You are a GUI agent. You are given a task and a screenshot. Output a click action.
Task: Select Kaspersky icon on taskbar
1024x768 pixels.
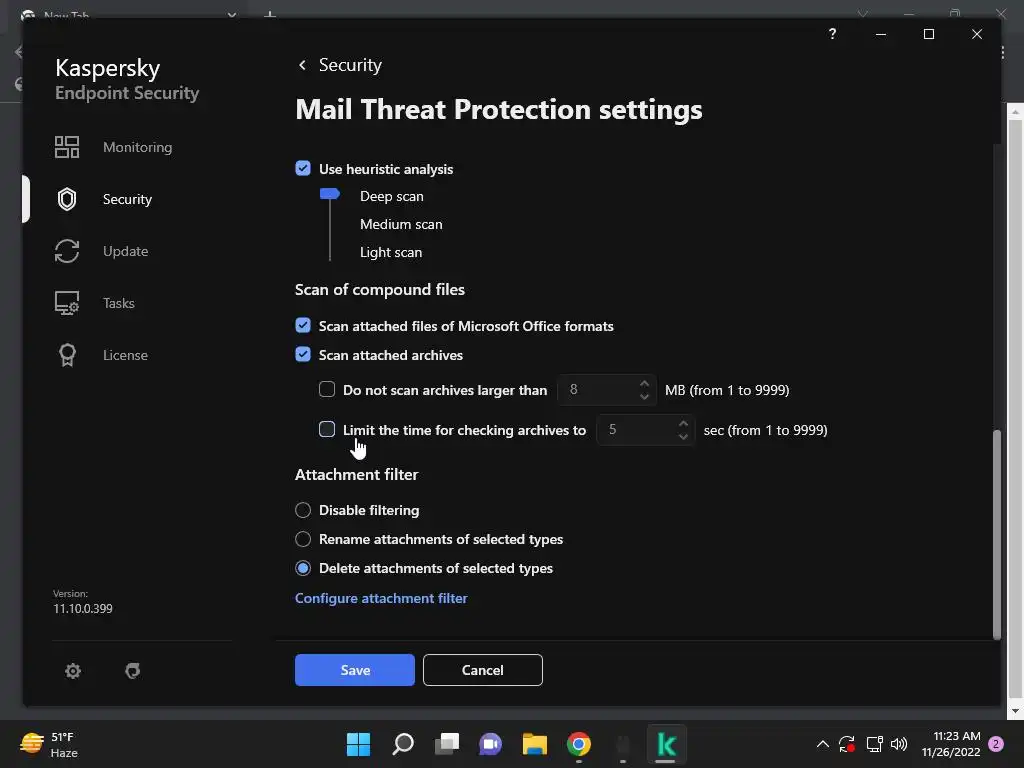(666, 744)
